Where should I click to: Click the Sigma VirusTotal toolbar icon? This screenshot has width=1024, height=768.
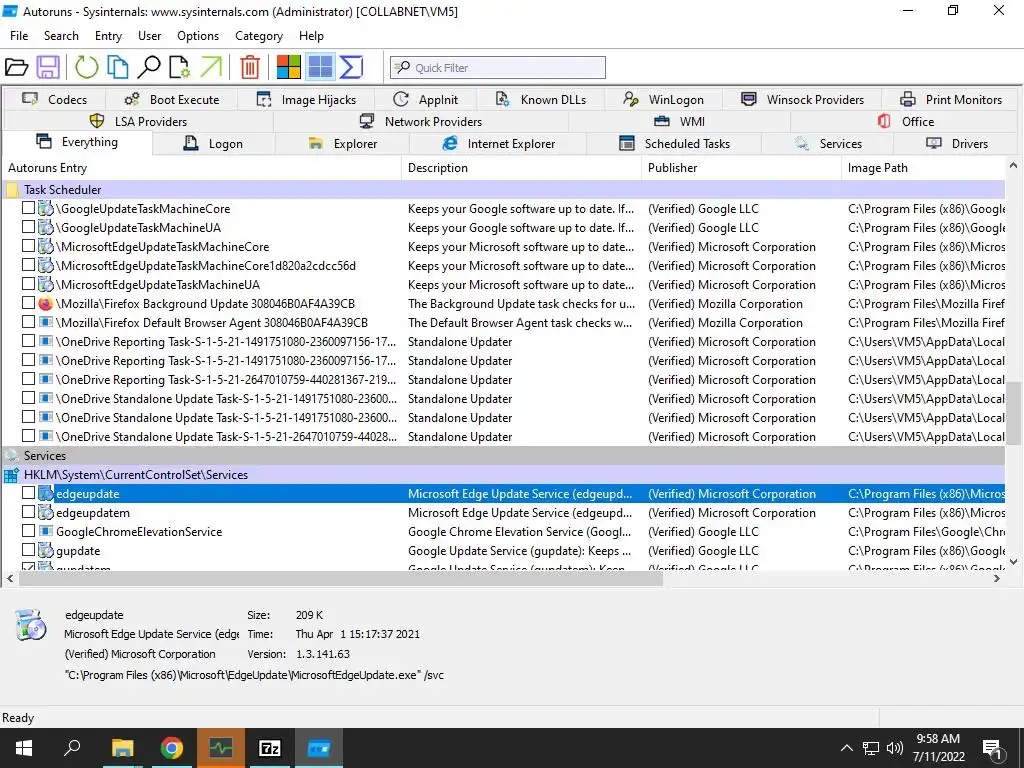pyautogui.click(x=351, y=67)
